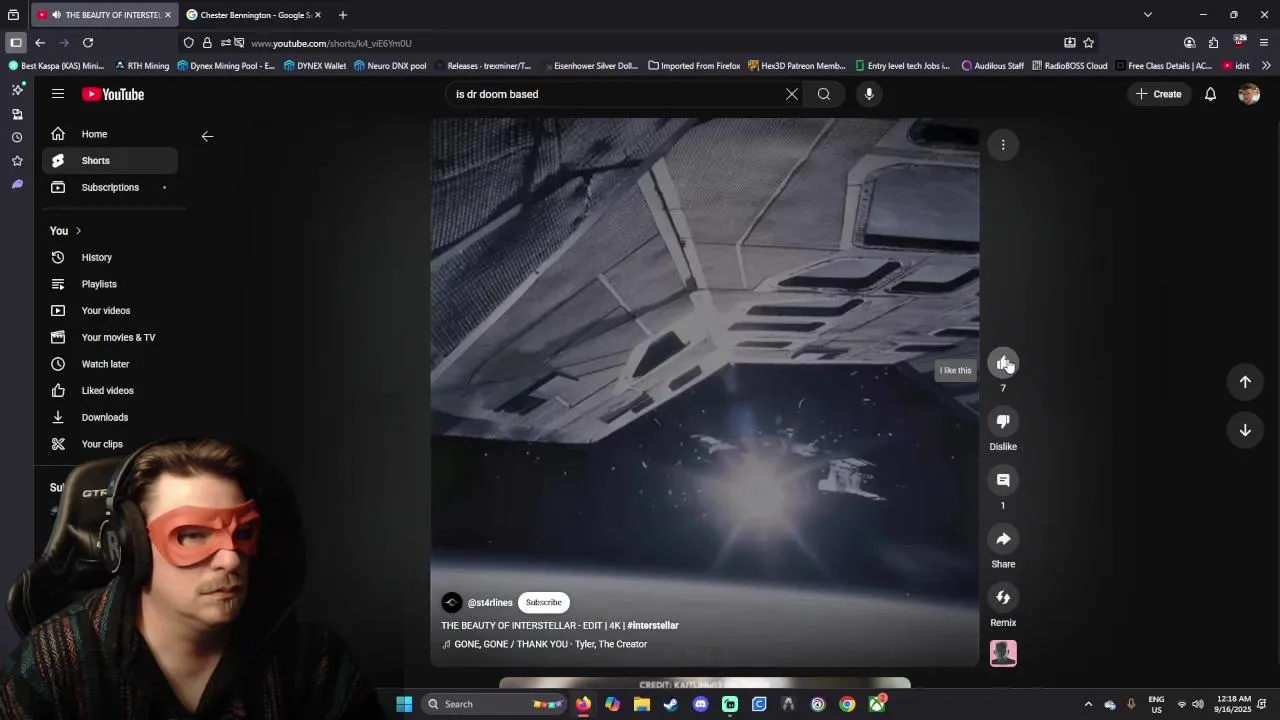1280x720 pixels.
Task: Show hidden system tray icons
Action: (1088, 704)
